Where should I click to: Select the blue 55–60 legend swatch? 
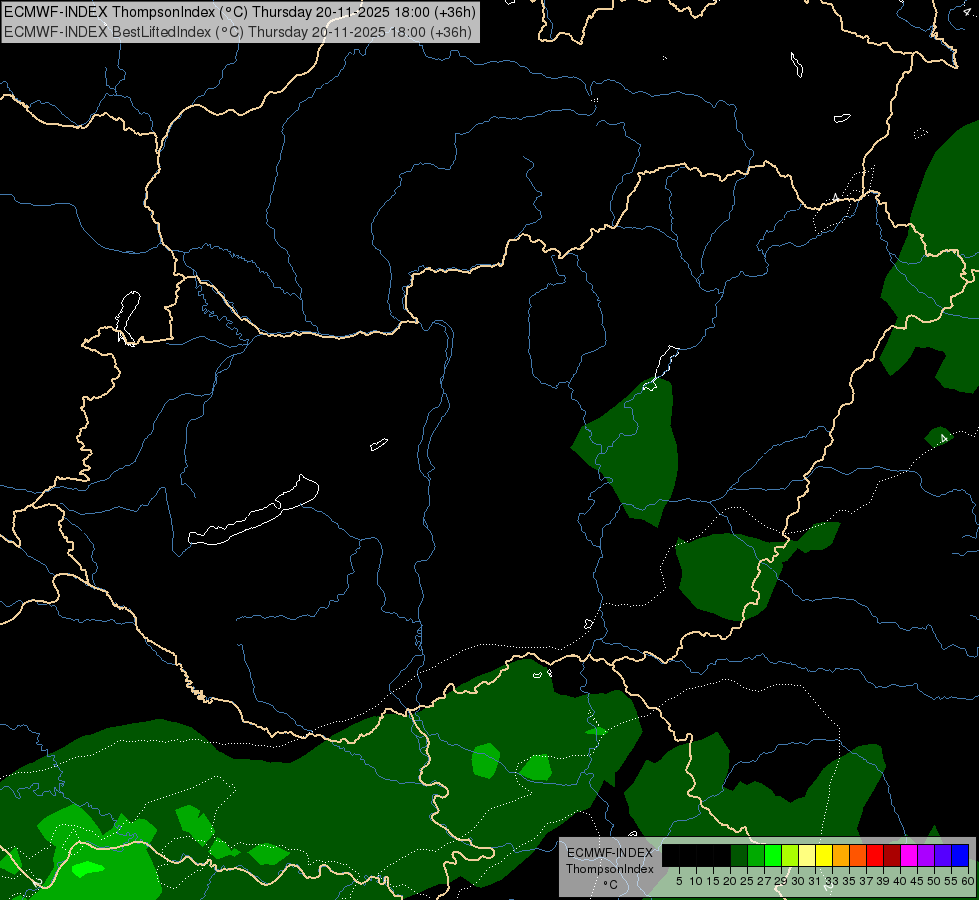(x=960, y=855)
